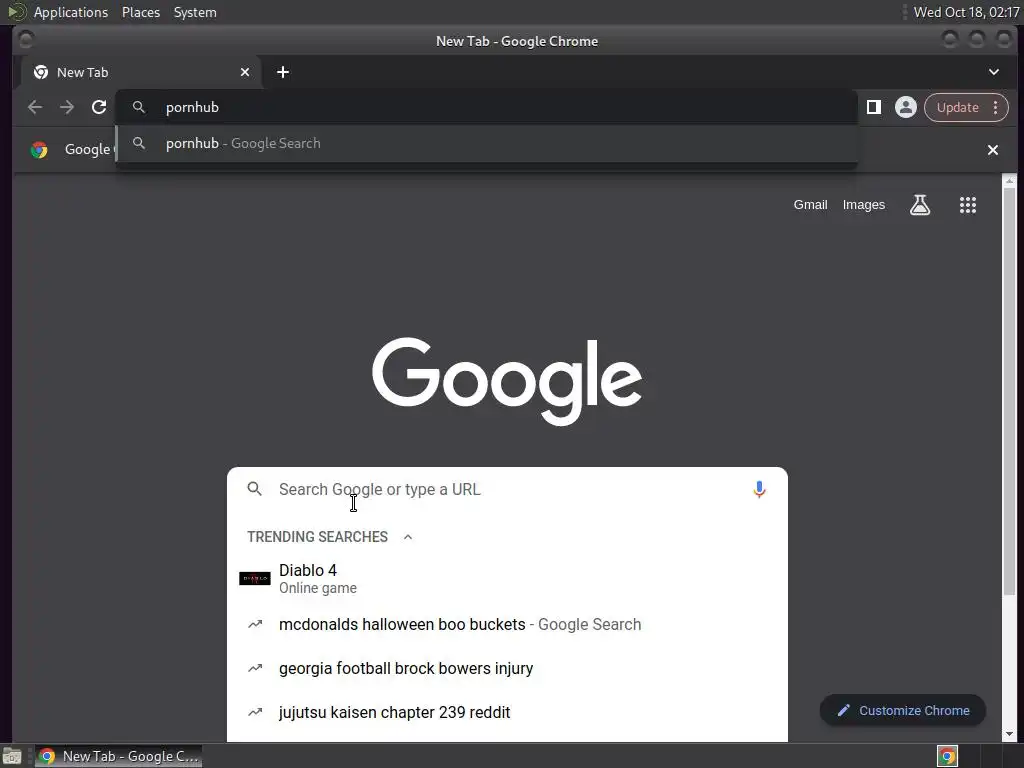This screenshot has height=768, width=1024.
Task: Open a new tab with plus button
Action: 283,72
